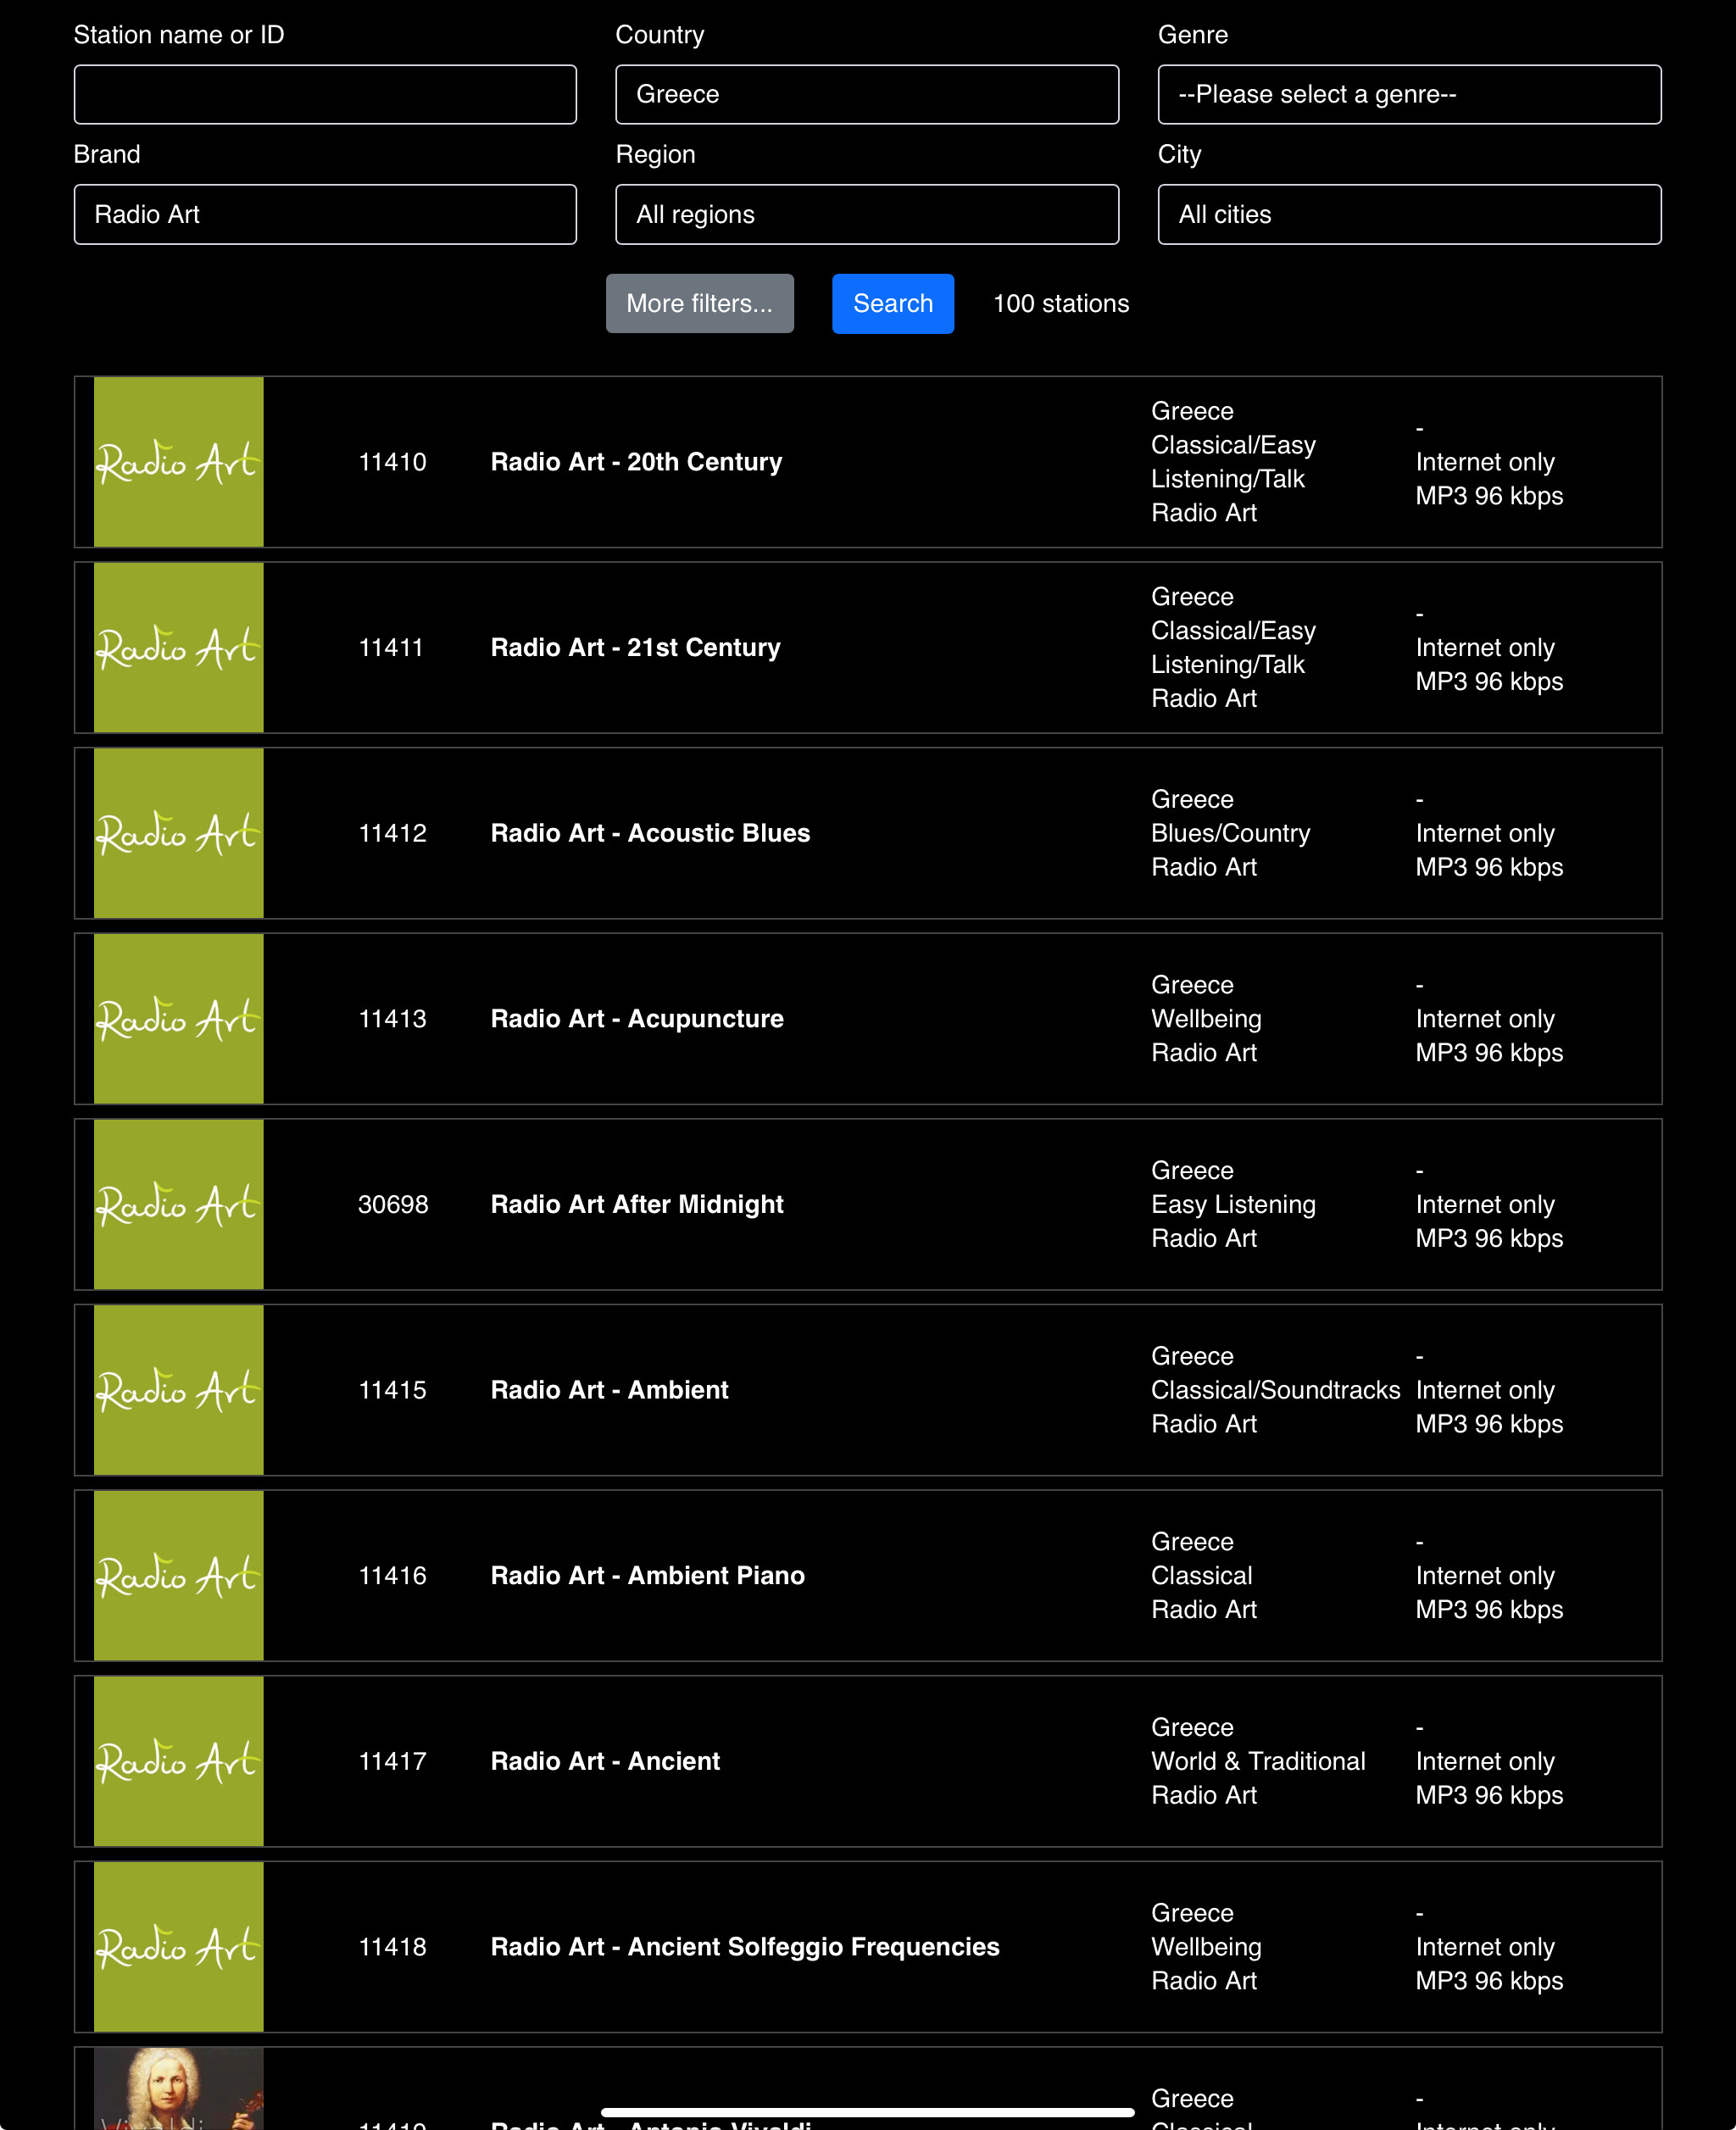Open the Brand dropdown showing Radio Art
The height and width of the screenshot is (2130, 1736).
pos(325,214)
